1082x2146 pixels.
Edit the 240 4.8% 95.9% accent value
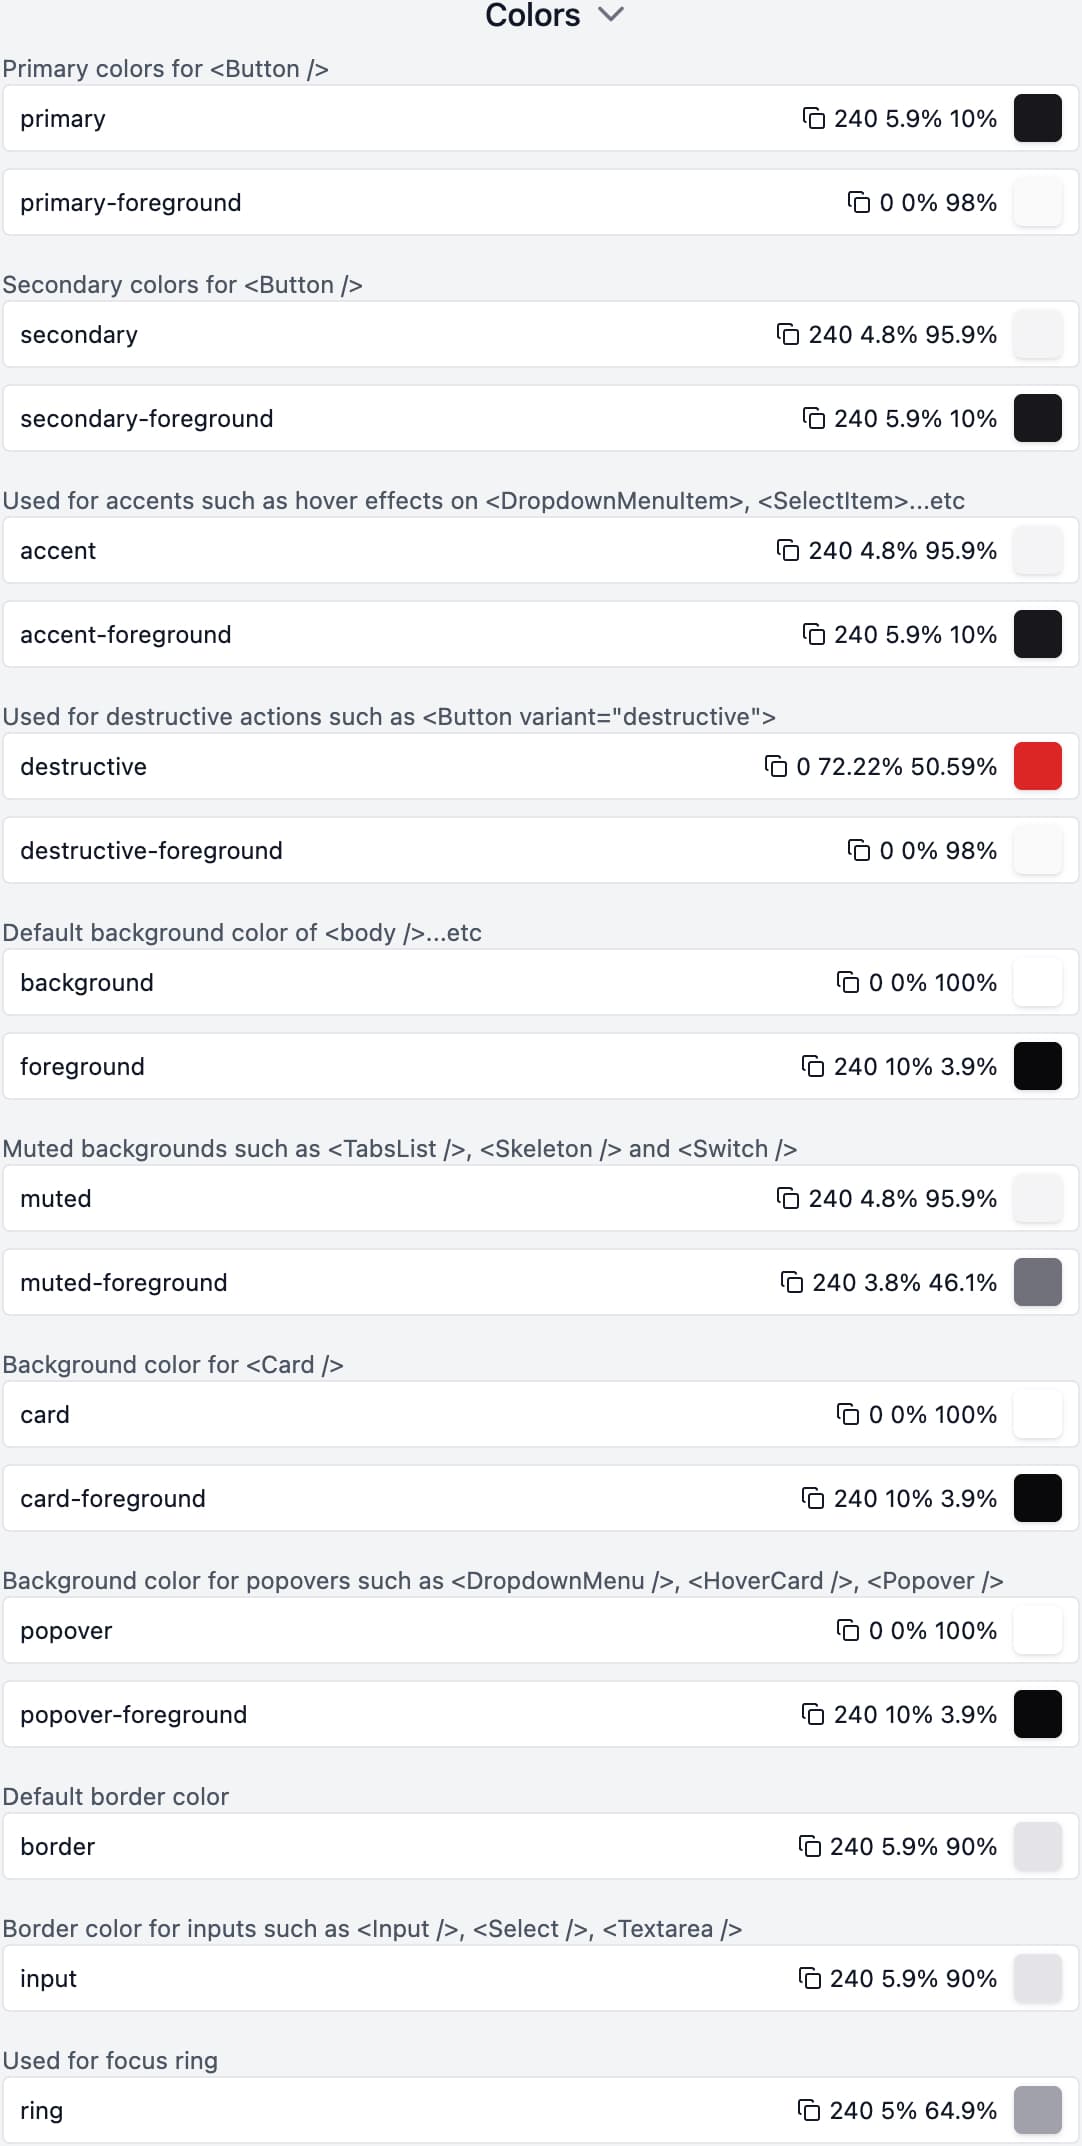click(902, 551)
